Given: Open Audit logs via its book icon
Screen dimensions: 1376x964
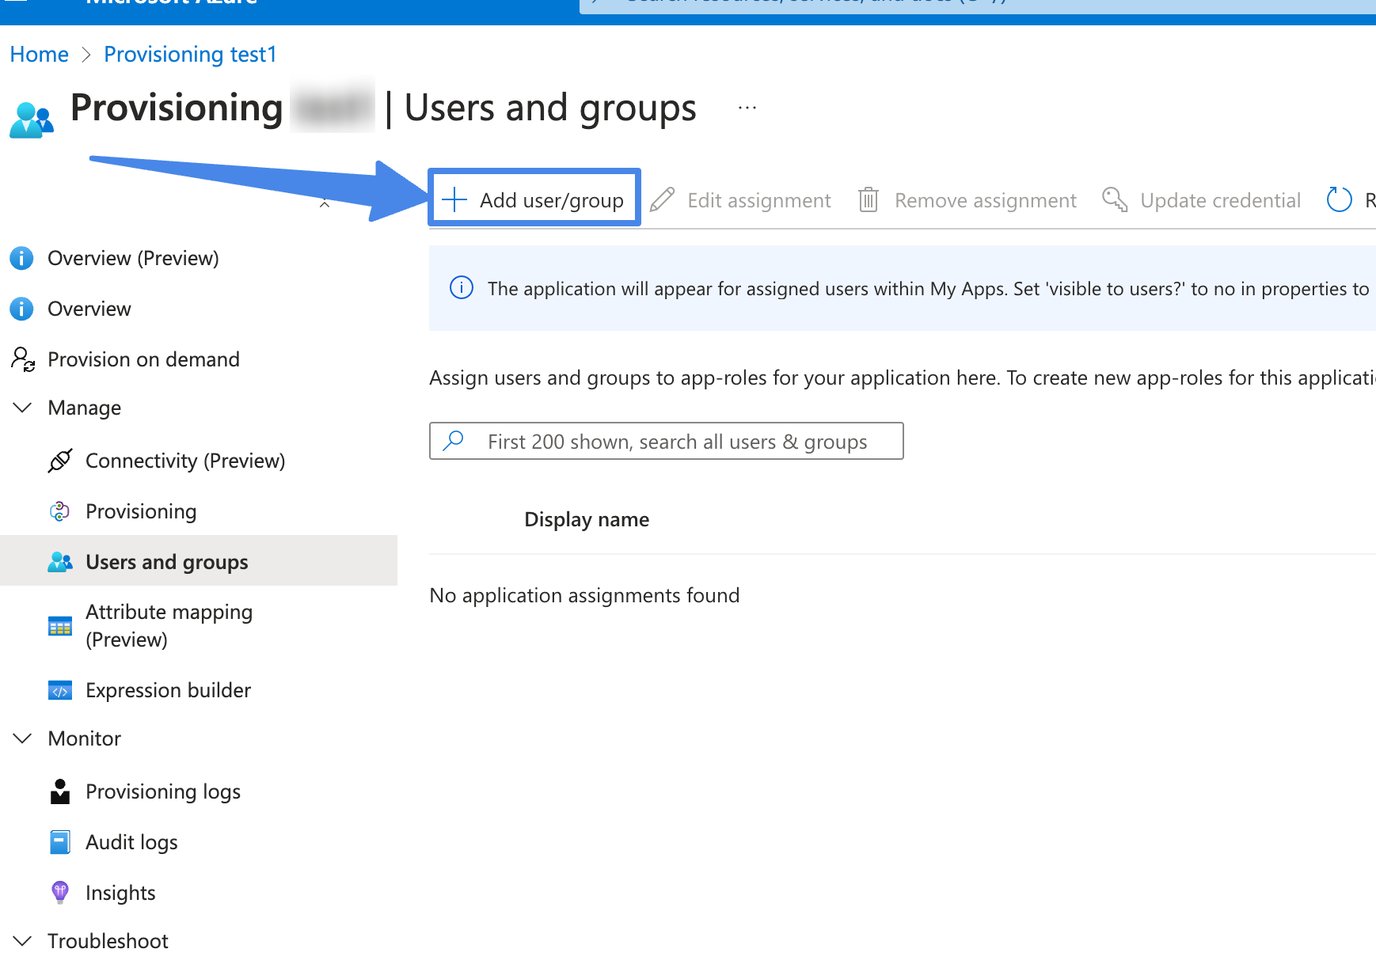Looking at the screenshot, I should pyautogui.click(x=60, y=841).
